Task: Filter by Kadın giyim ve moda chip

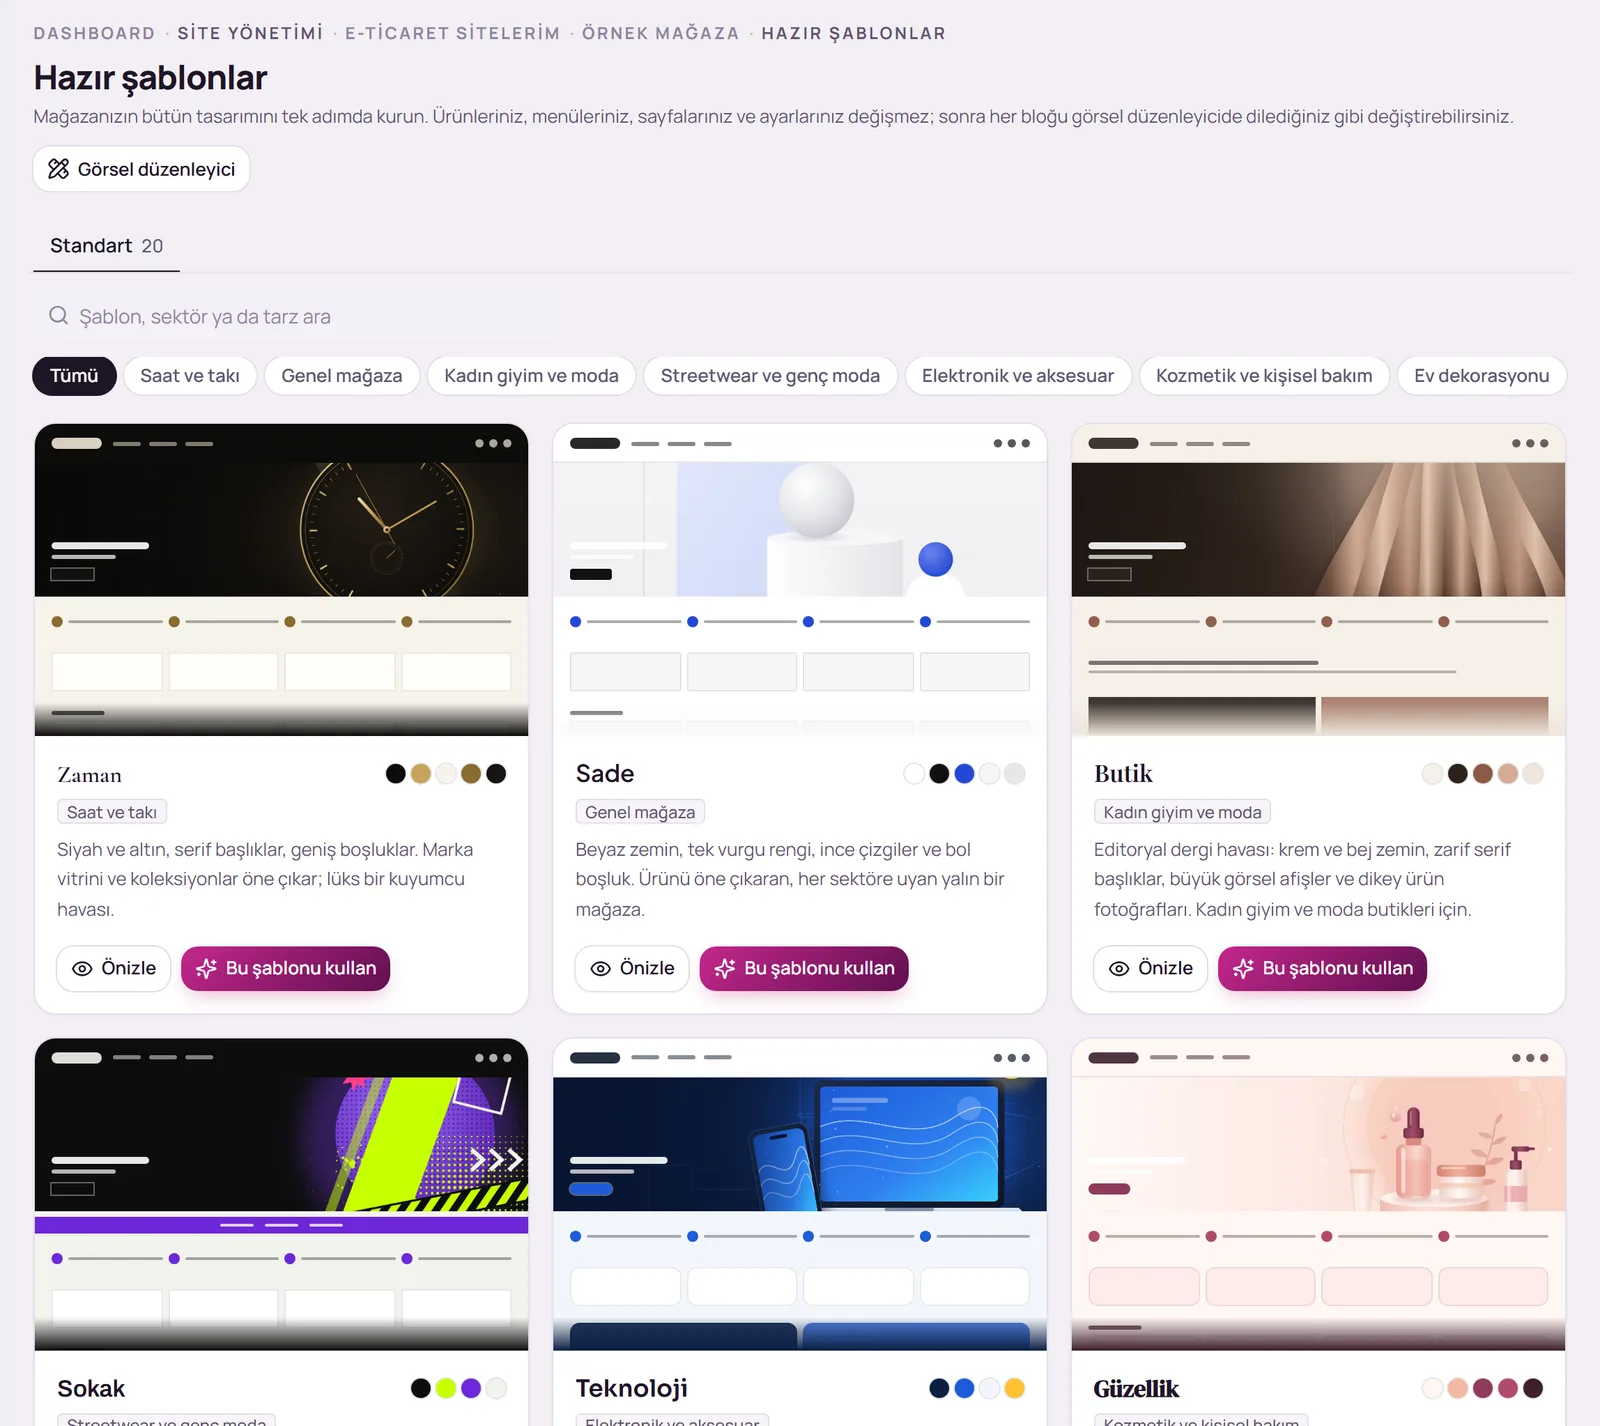Action: (x=531, y=376)
